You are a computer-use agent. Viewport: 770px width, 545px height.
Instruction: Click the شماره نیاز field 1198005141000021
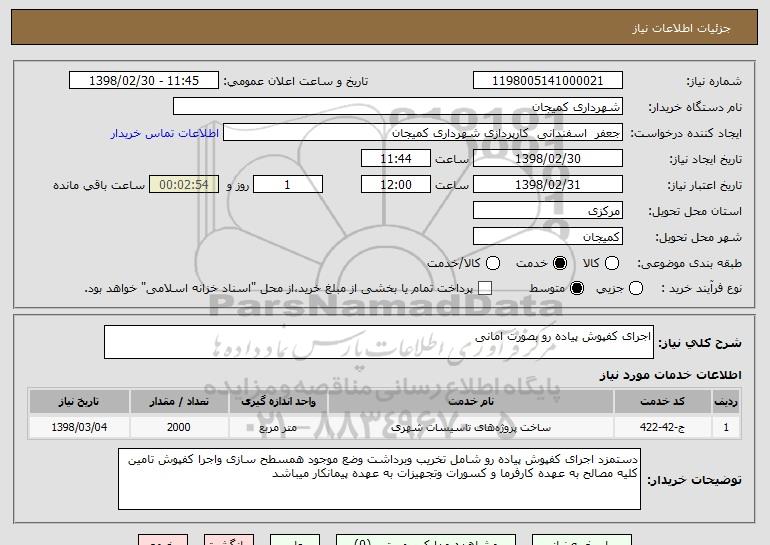[x=548, y=81]
